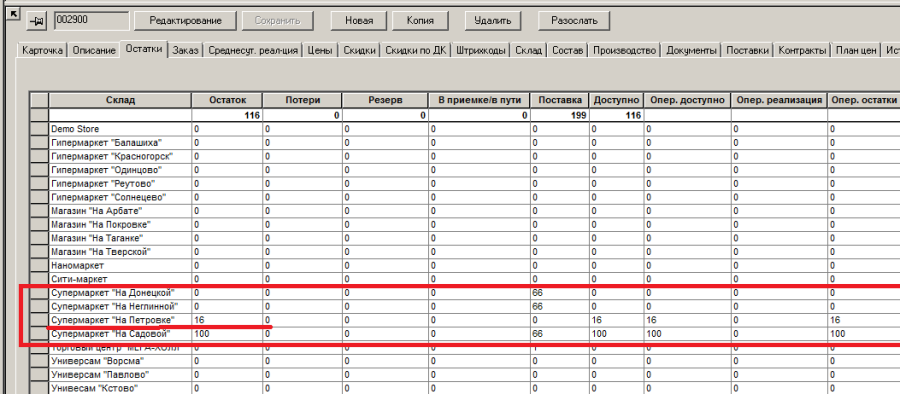The height and width of the screenshot is (394, 900).
Task: Click the Редактирование button
Action: tap(185, 21)
